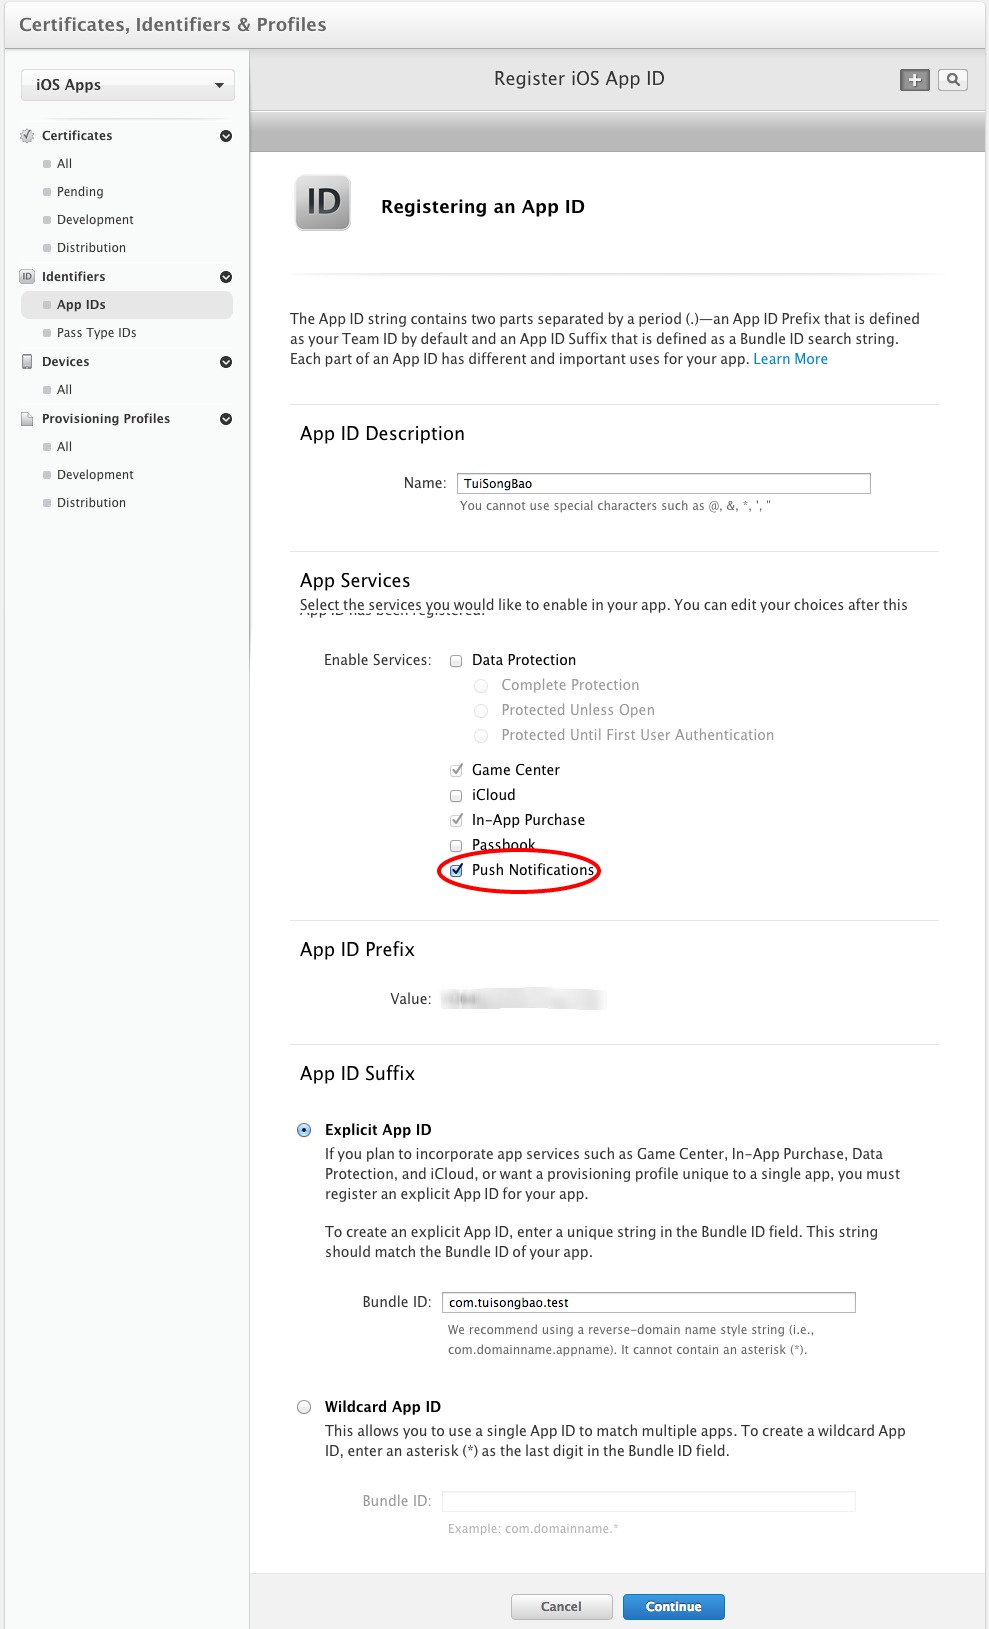Click the Provisioning Profiles document icon
Screen dimensions: 989x1629
click(27, 419)
